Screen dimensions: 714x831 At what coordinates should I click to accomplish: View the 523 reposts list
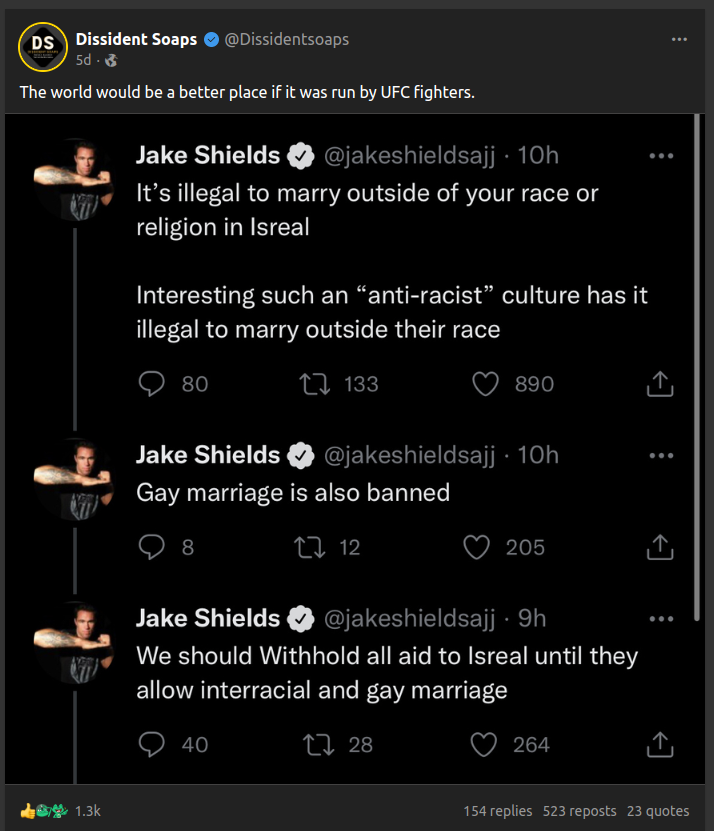579,811
